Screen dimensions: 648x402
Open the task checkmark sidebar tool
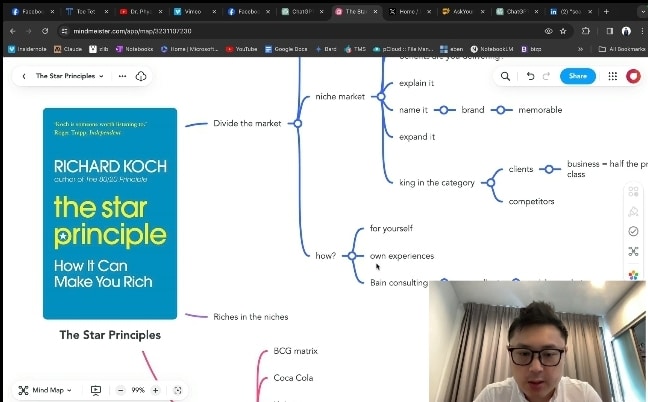pos(633,231)
